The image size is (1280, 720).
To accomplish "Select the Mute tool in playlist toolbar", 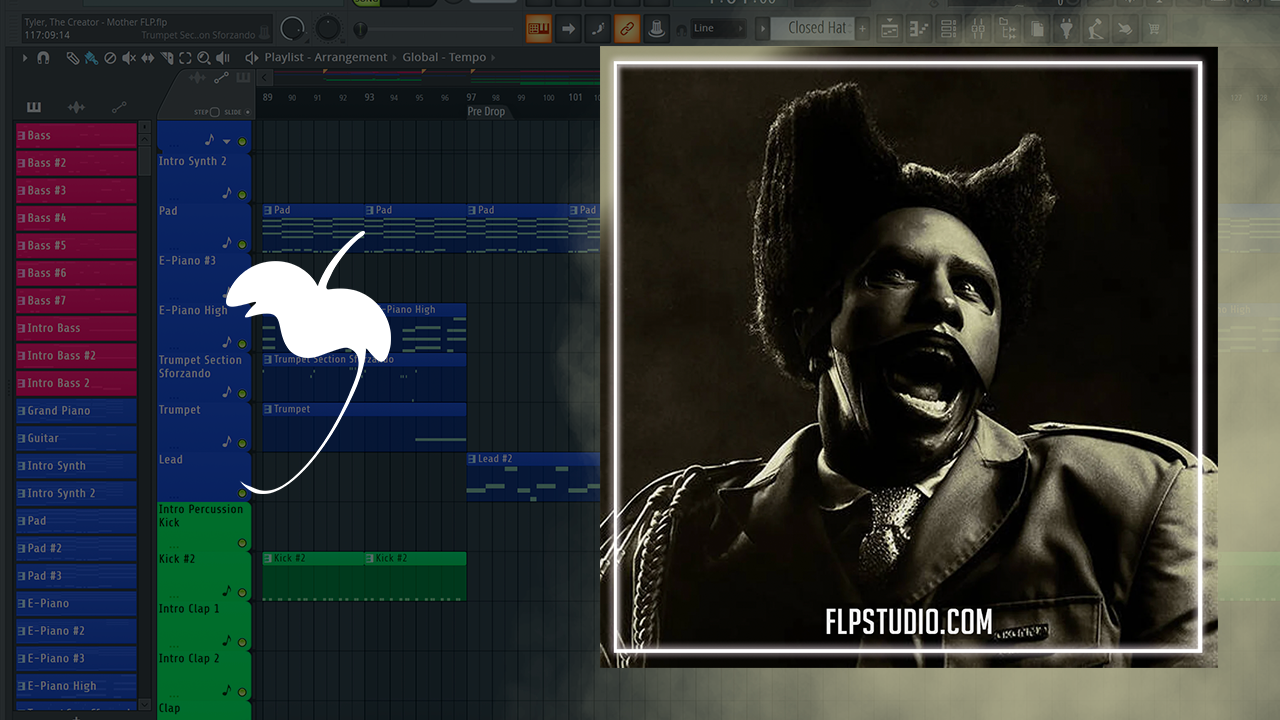I will 128,58.
